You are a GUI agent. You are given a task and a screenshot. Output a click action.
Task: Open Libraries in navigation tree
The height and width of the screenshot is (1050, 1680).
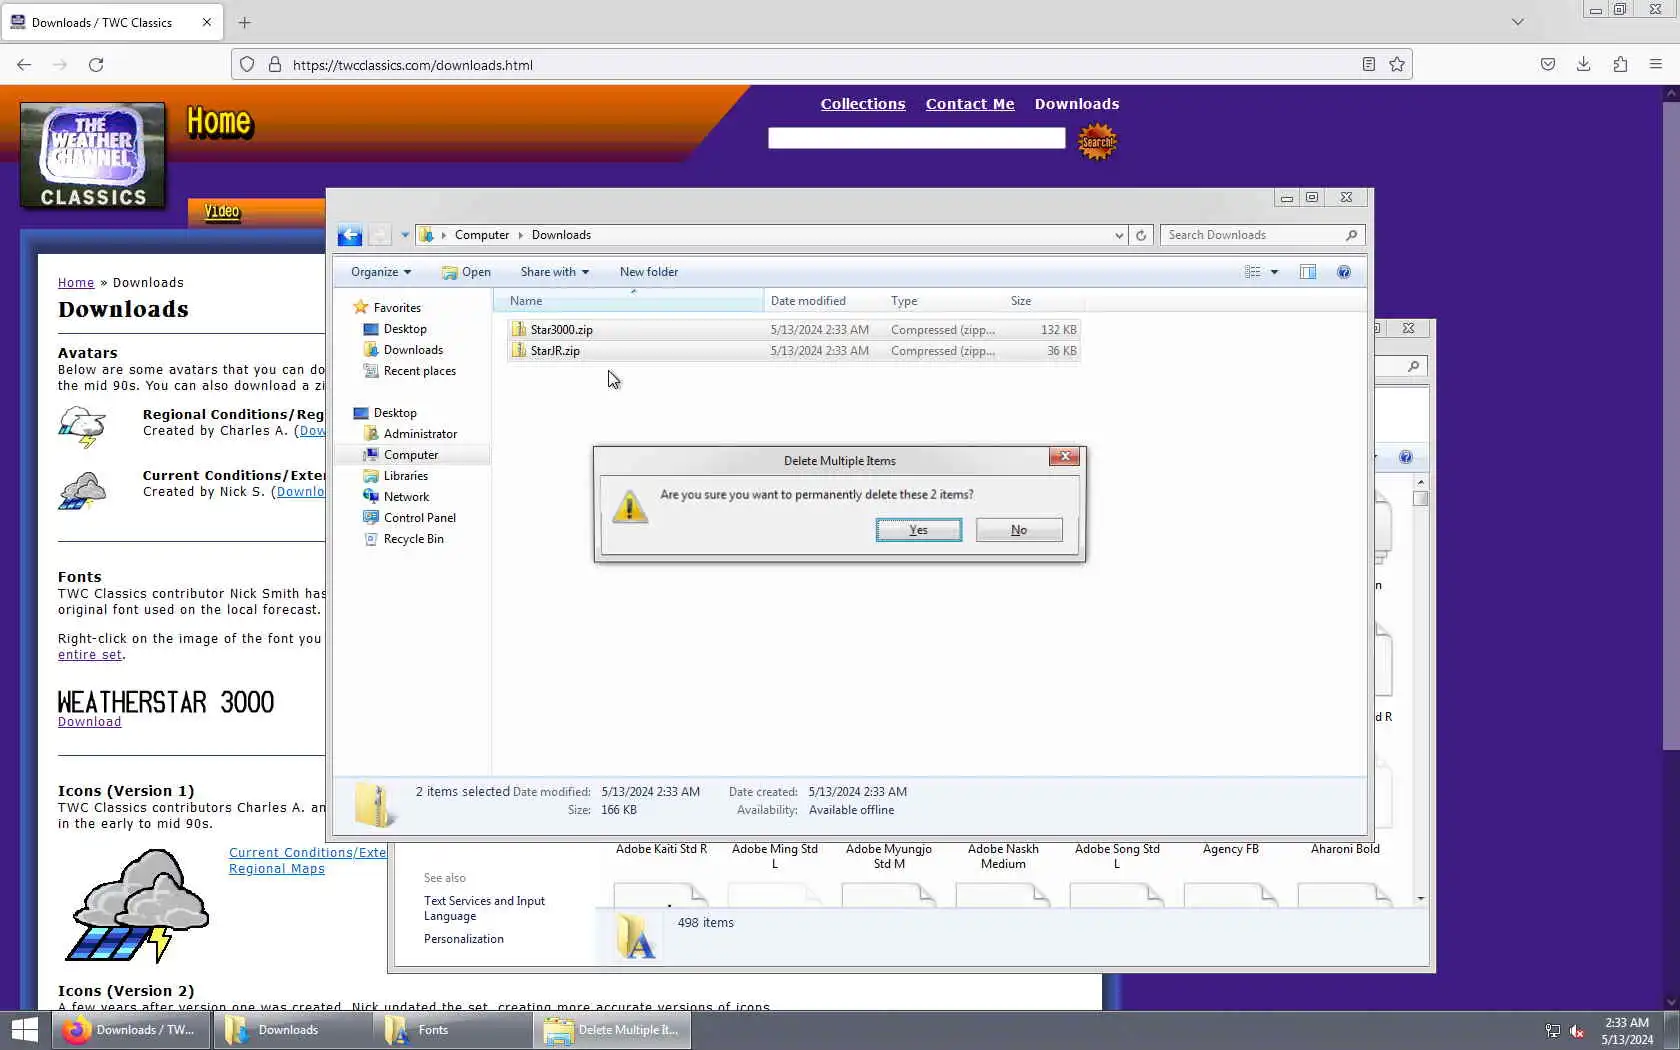[x=405, y=476]
